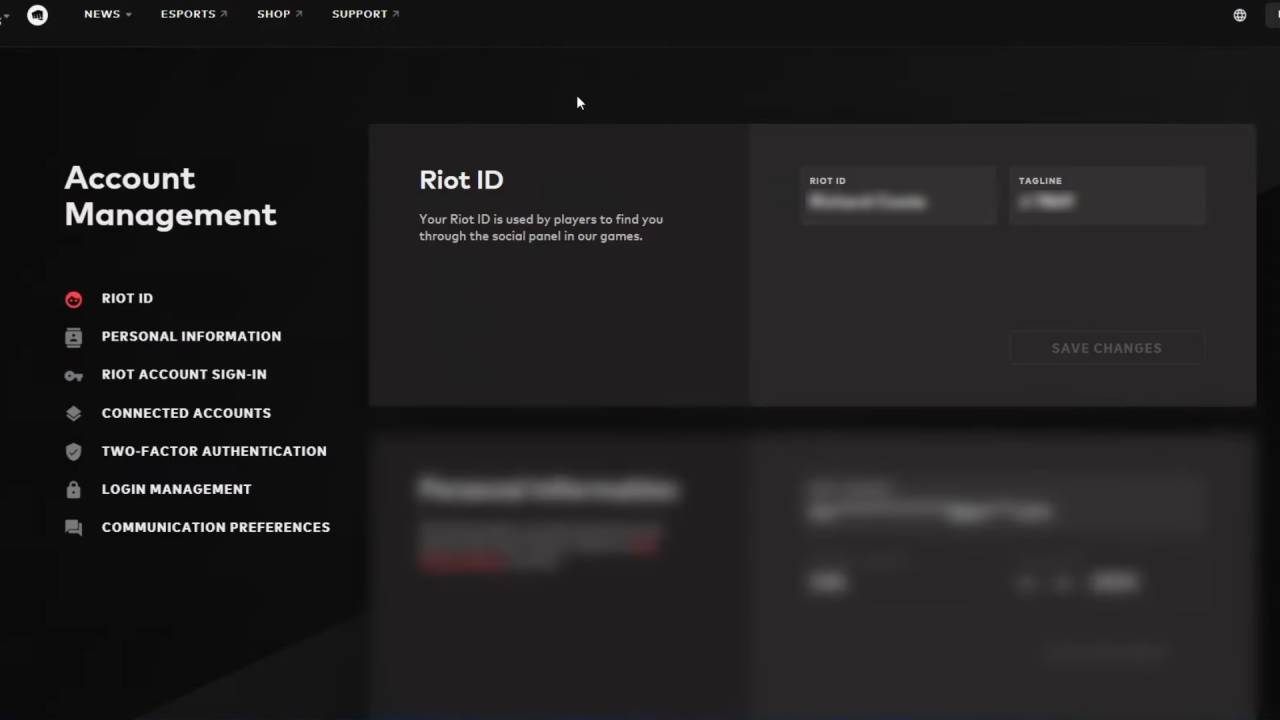
Task: Click the key icon for Riot Account Sign-In
Action: coord(73,376)
